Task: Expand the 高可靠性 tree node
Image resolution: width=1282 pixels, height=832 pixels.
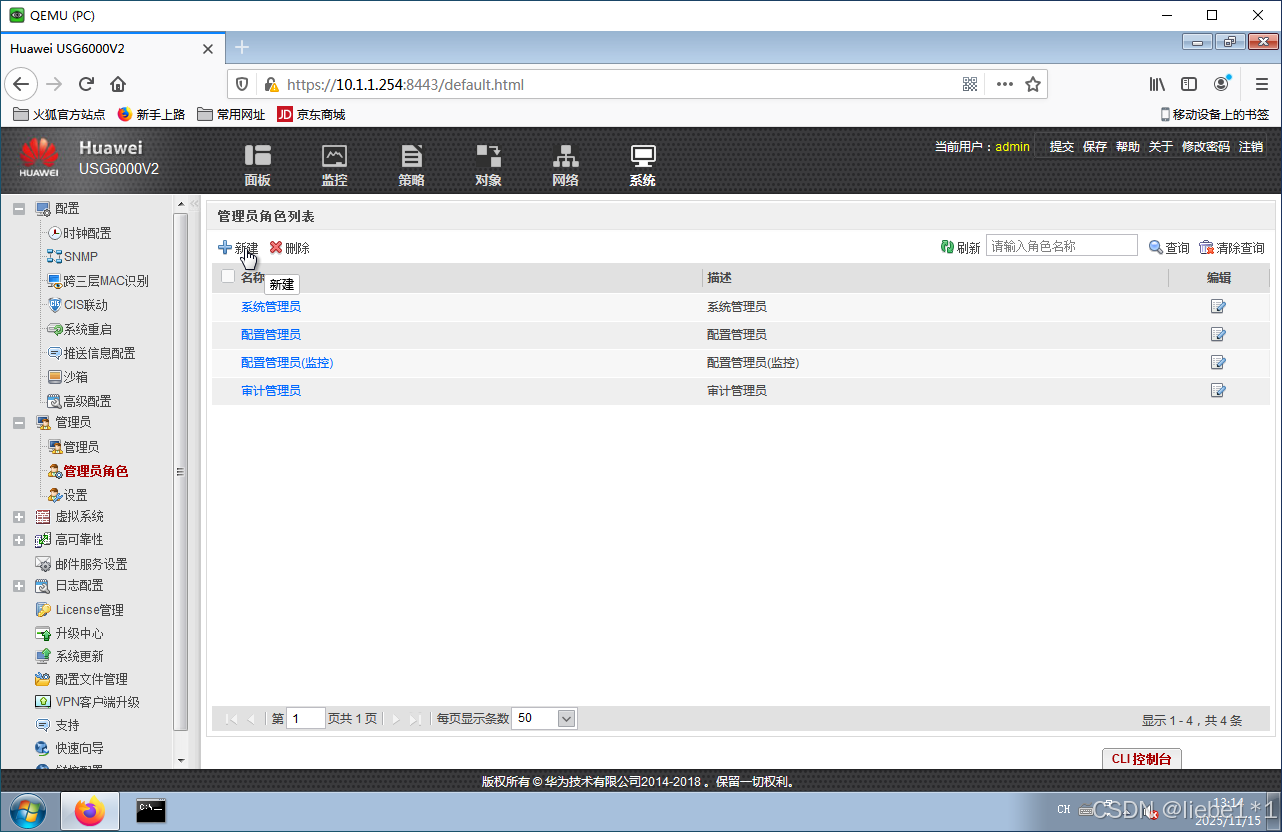Action: [x=19, y=539]
